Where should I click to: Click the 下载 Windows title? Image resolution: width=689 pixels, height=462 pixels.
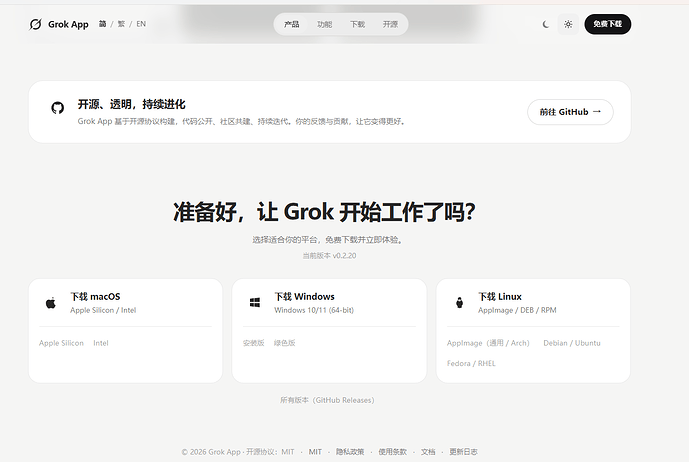tap(305, 297)
